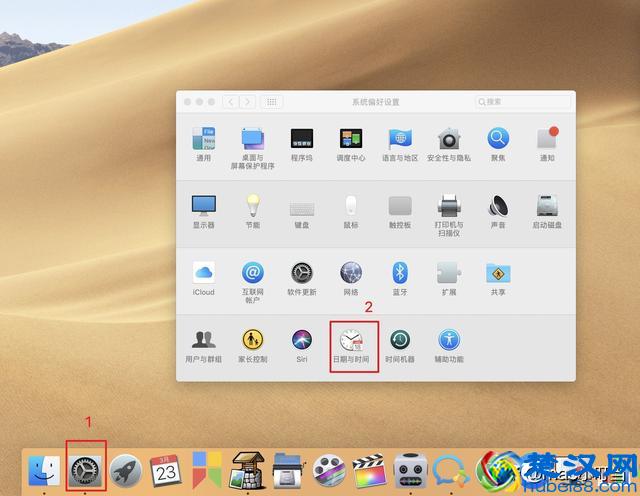Open Trackpad (触控板) preferences
Image resolution: width=640 pixels, height=496 pixels.
tap(400, 211)
